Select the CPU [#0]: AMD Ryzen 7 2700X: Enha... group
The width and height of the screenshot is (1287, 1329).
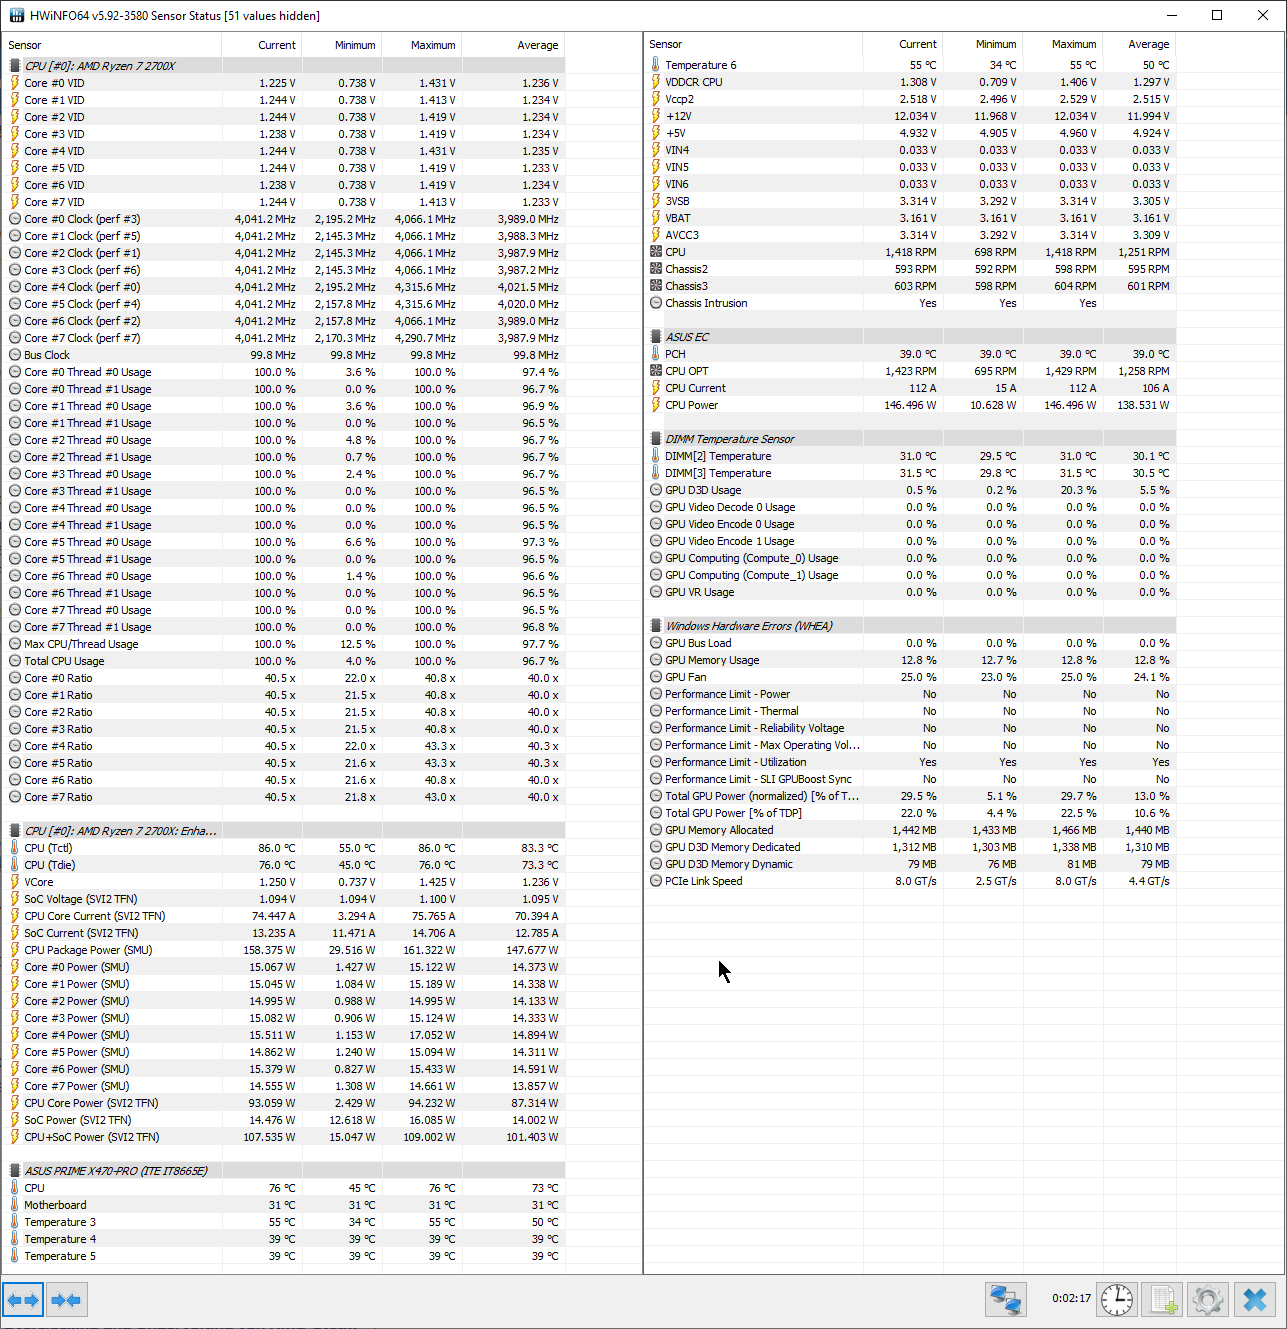pos(284,831)
